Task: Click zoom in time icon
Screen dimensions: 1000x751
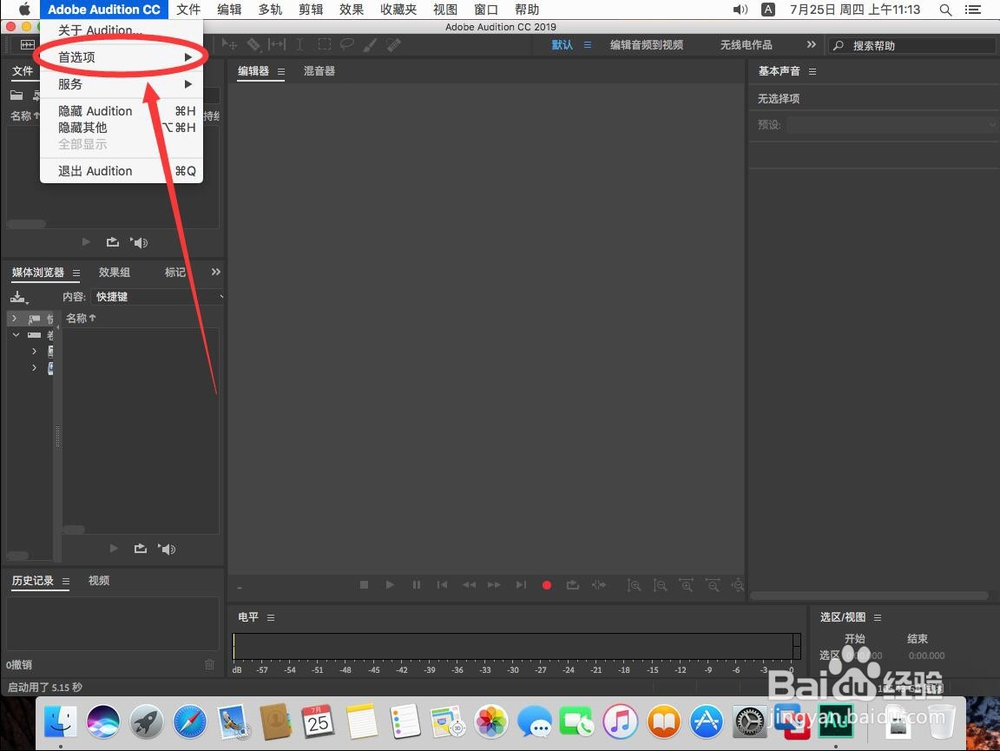Action: 686,585
